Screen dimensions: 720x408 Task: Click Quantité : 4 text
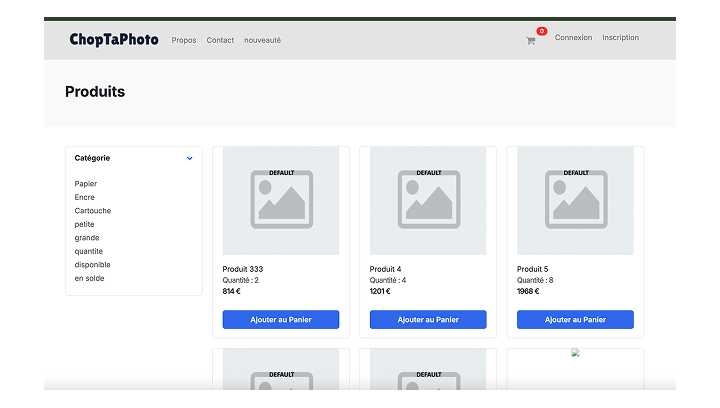388,280
